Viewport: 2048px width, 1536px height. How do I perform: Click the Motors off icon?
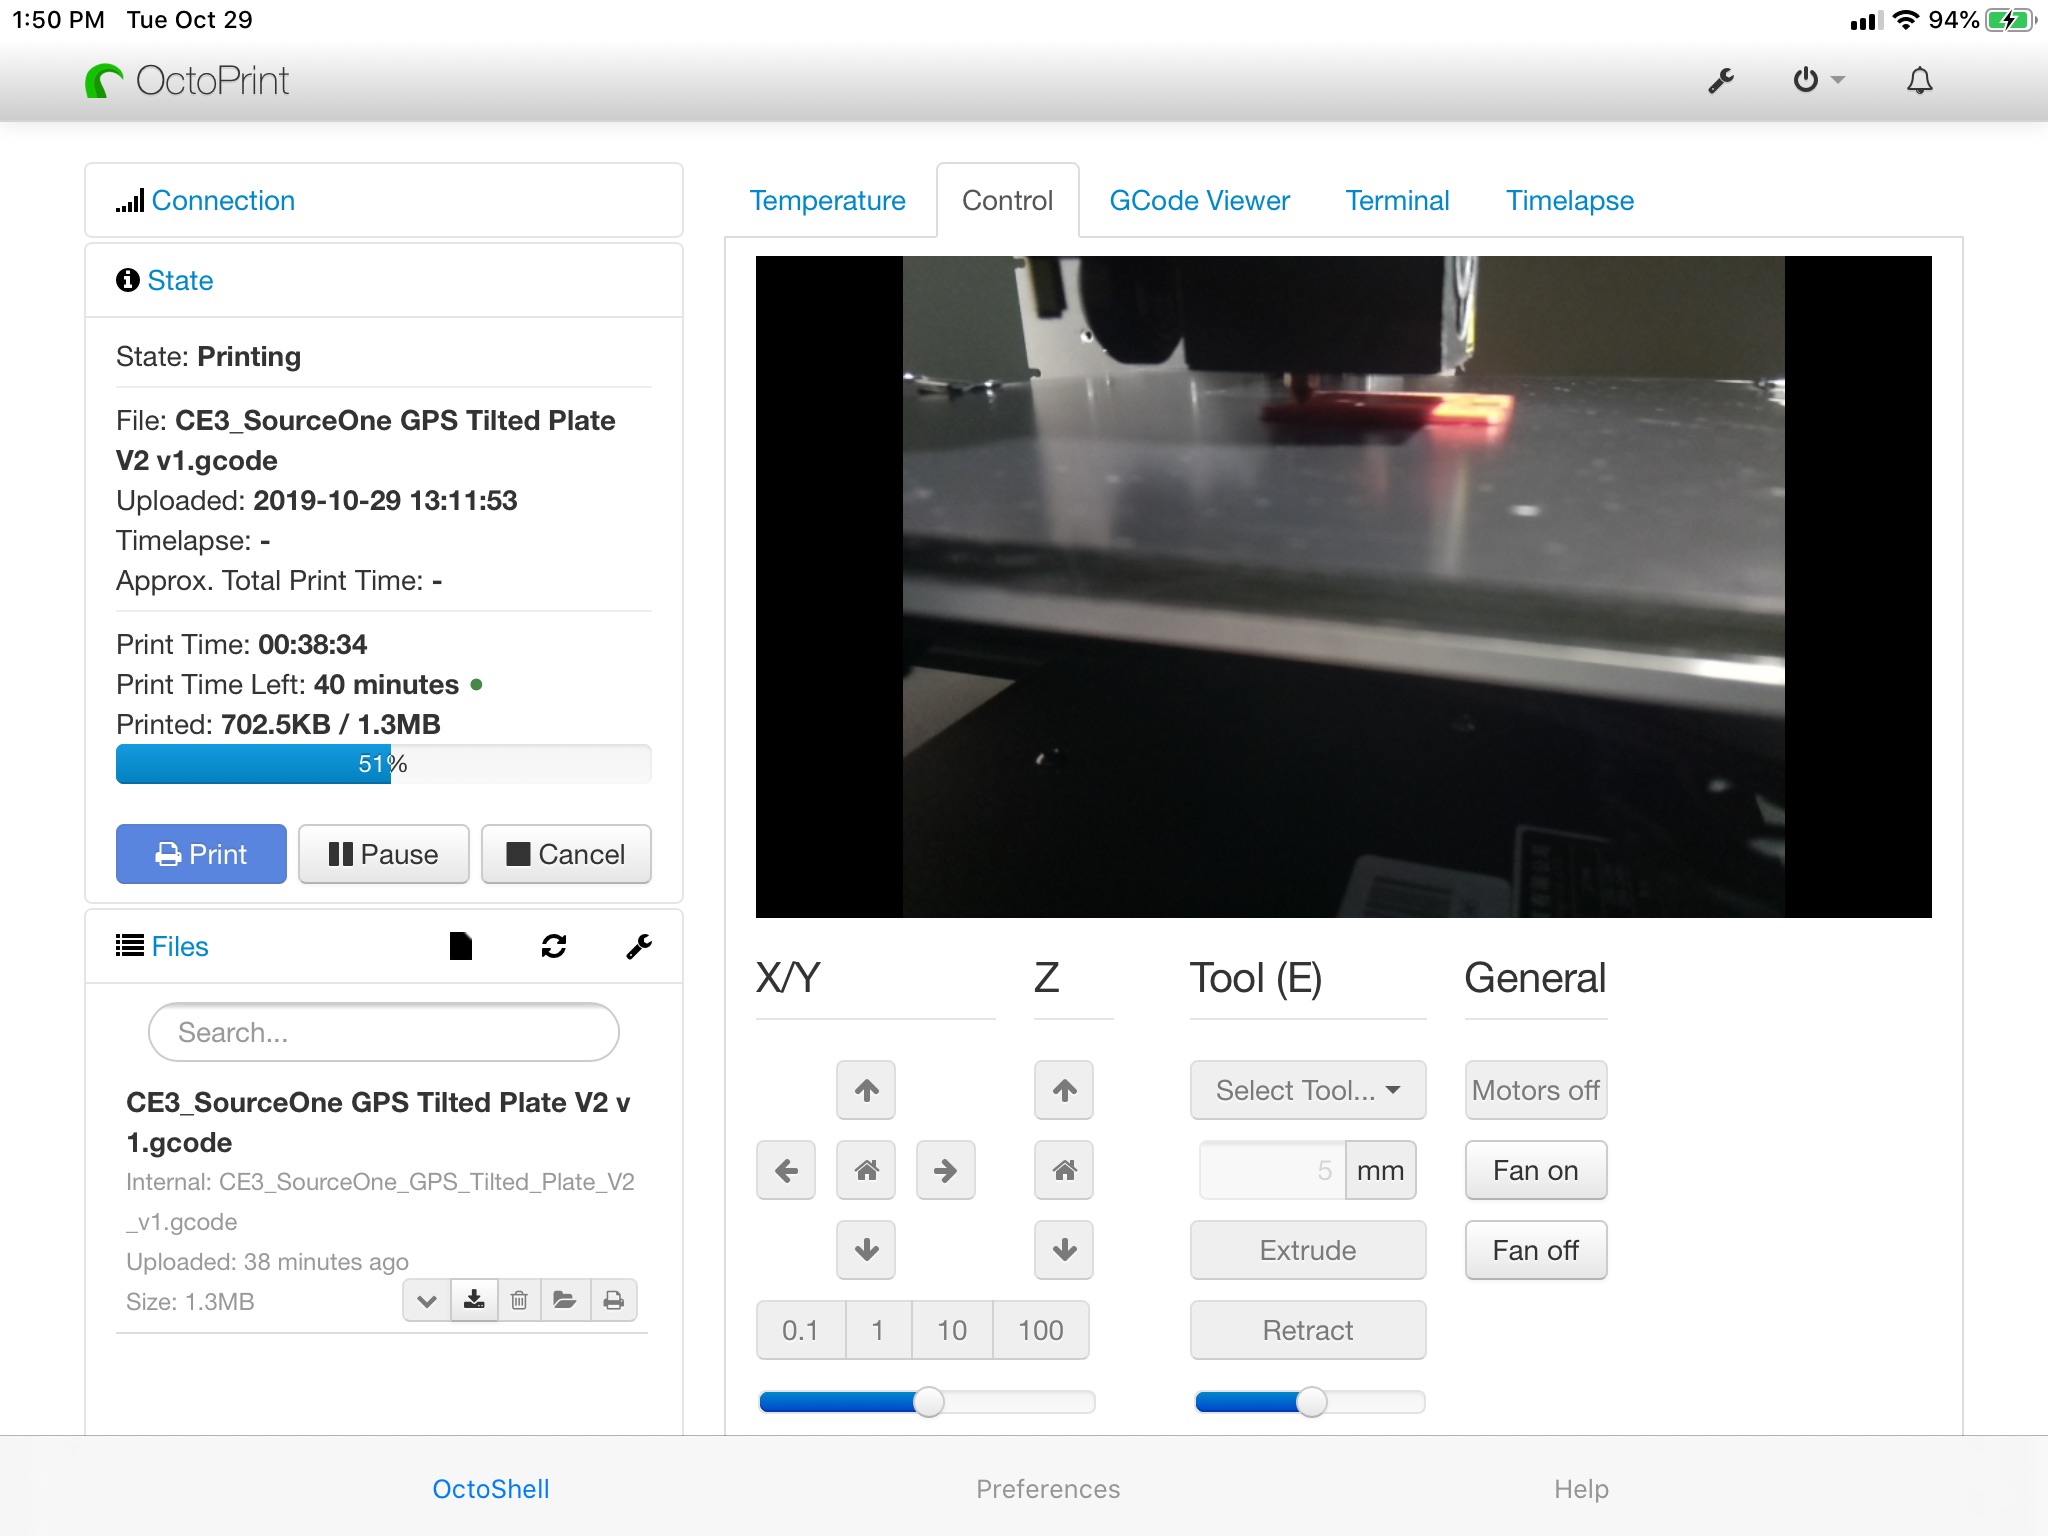tap(1532, 1087)
